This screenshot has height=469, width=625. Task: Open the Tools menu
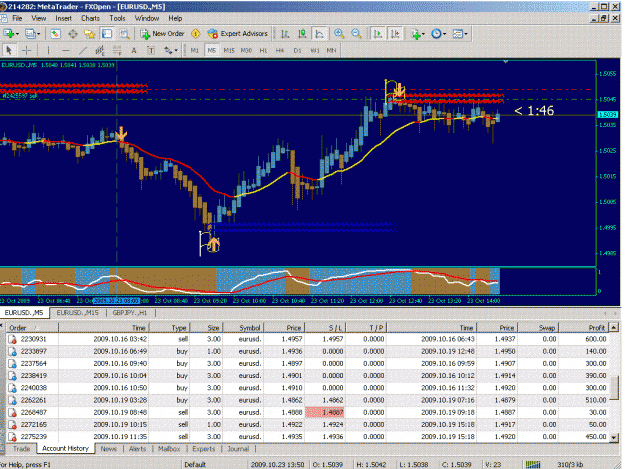coord(117,18)
